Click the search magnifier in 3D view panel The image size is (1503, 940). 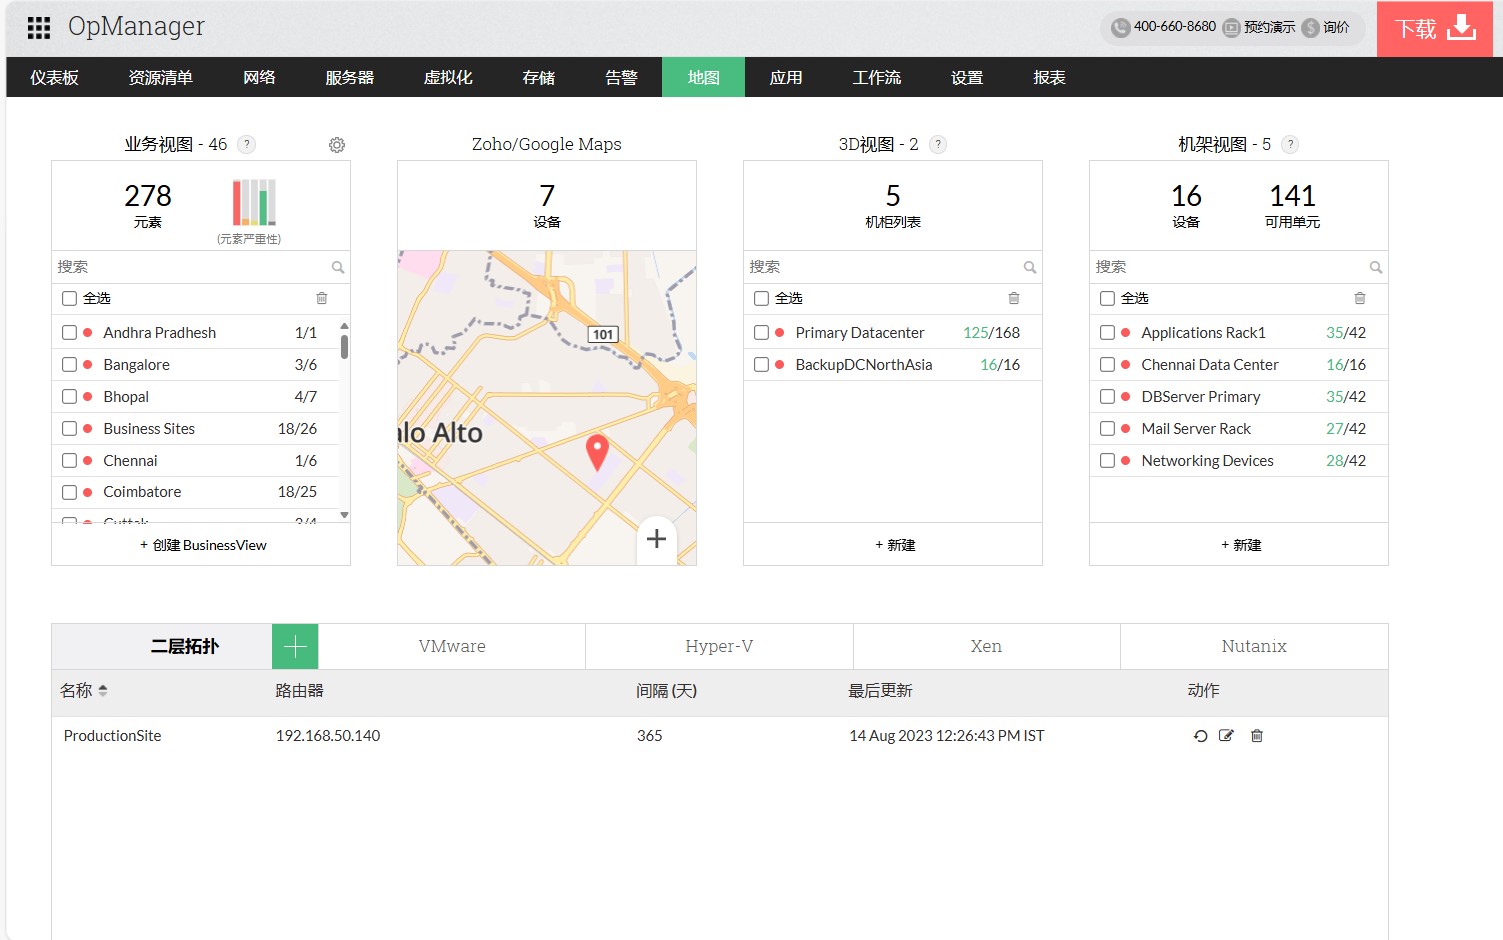click(x=1029, y=267)
